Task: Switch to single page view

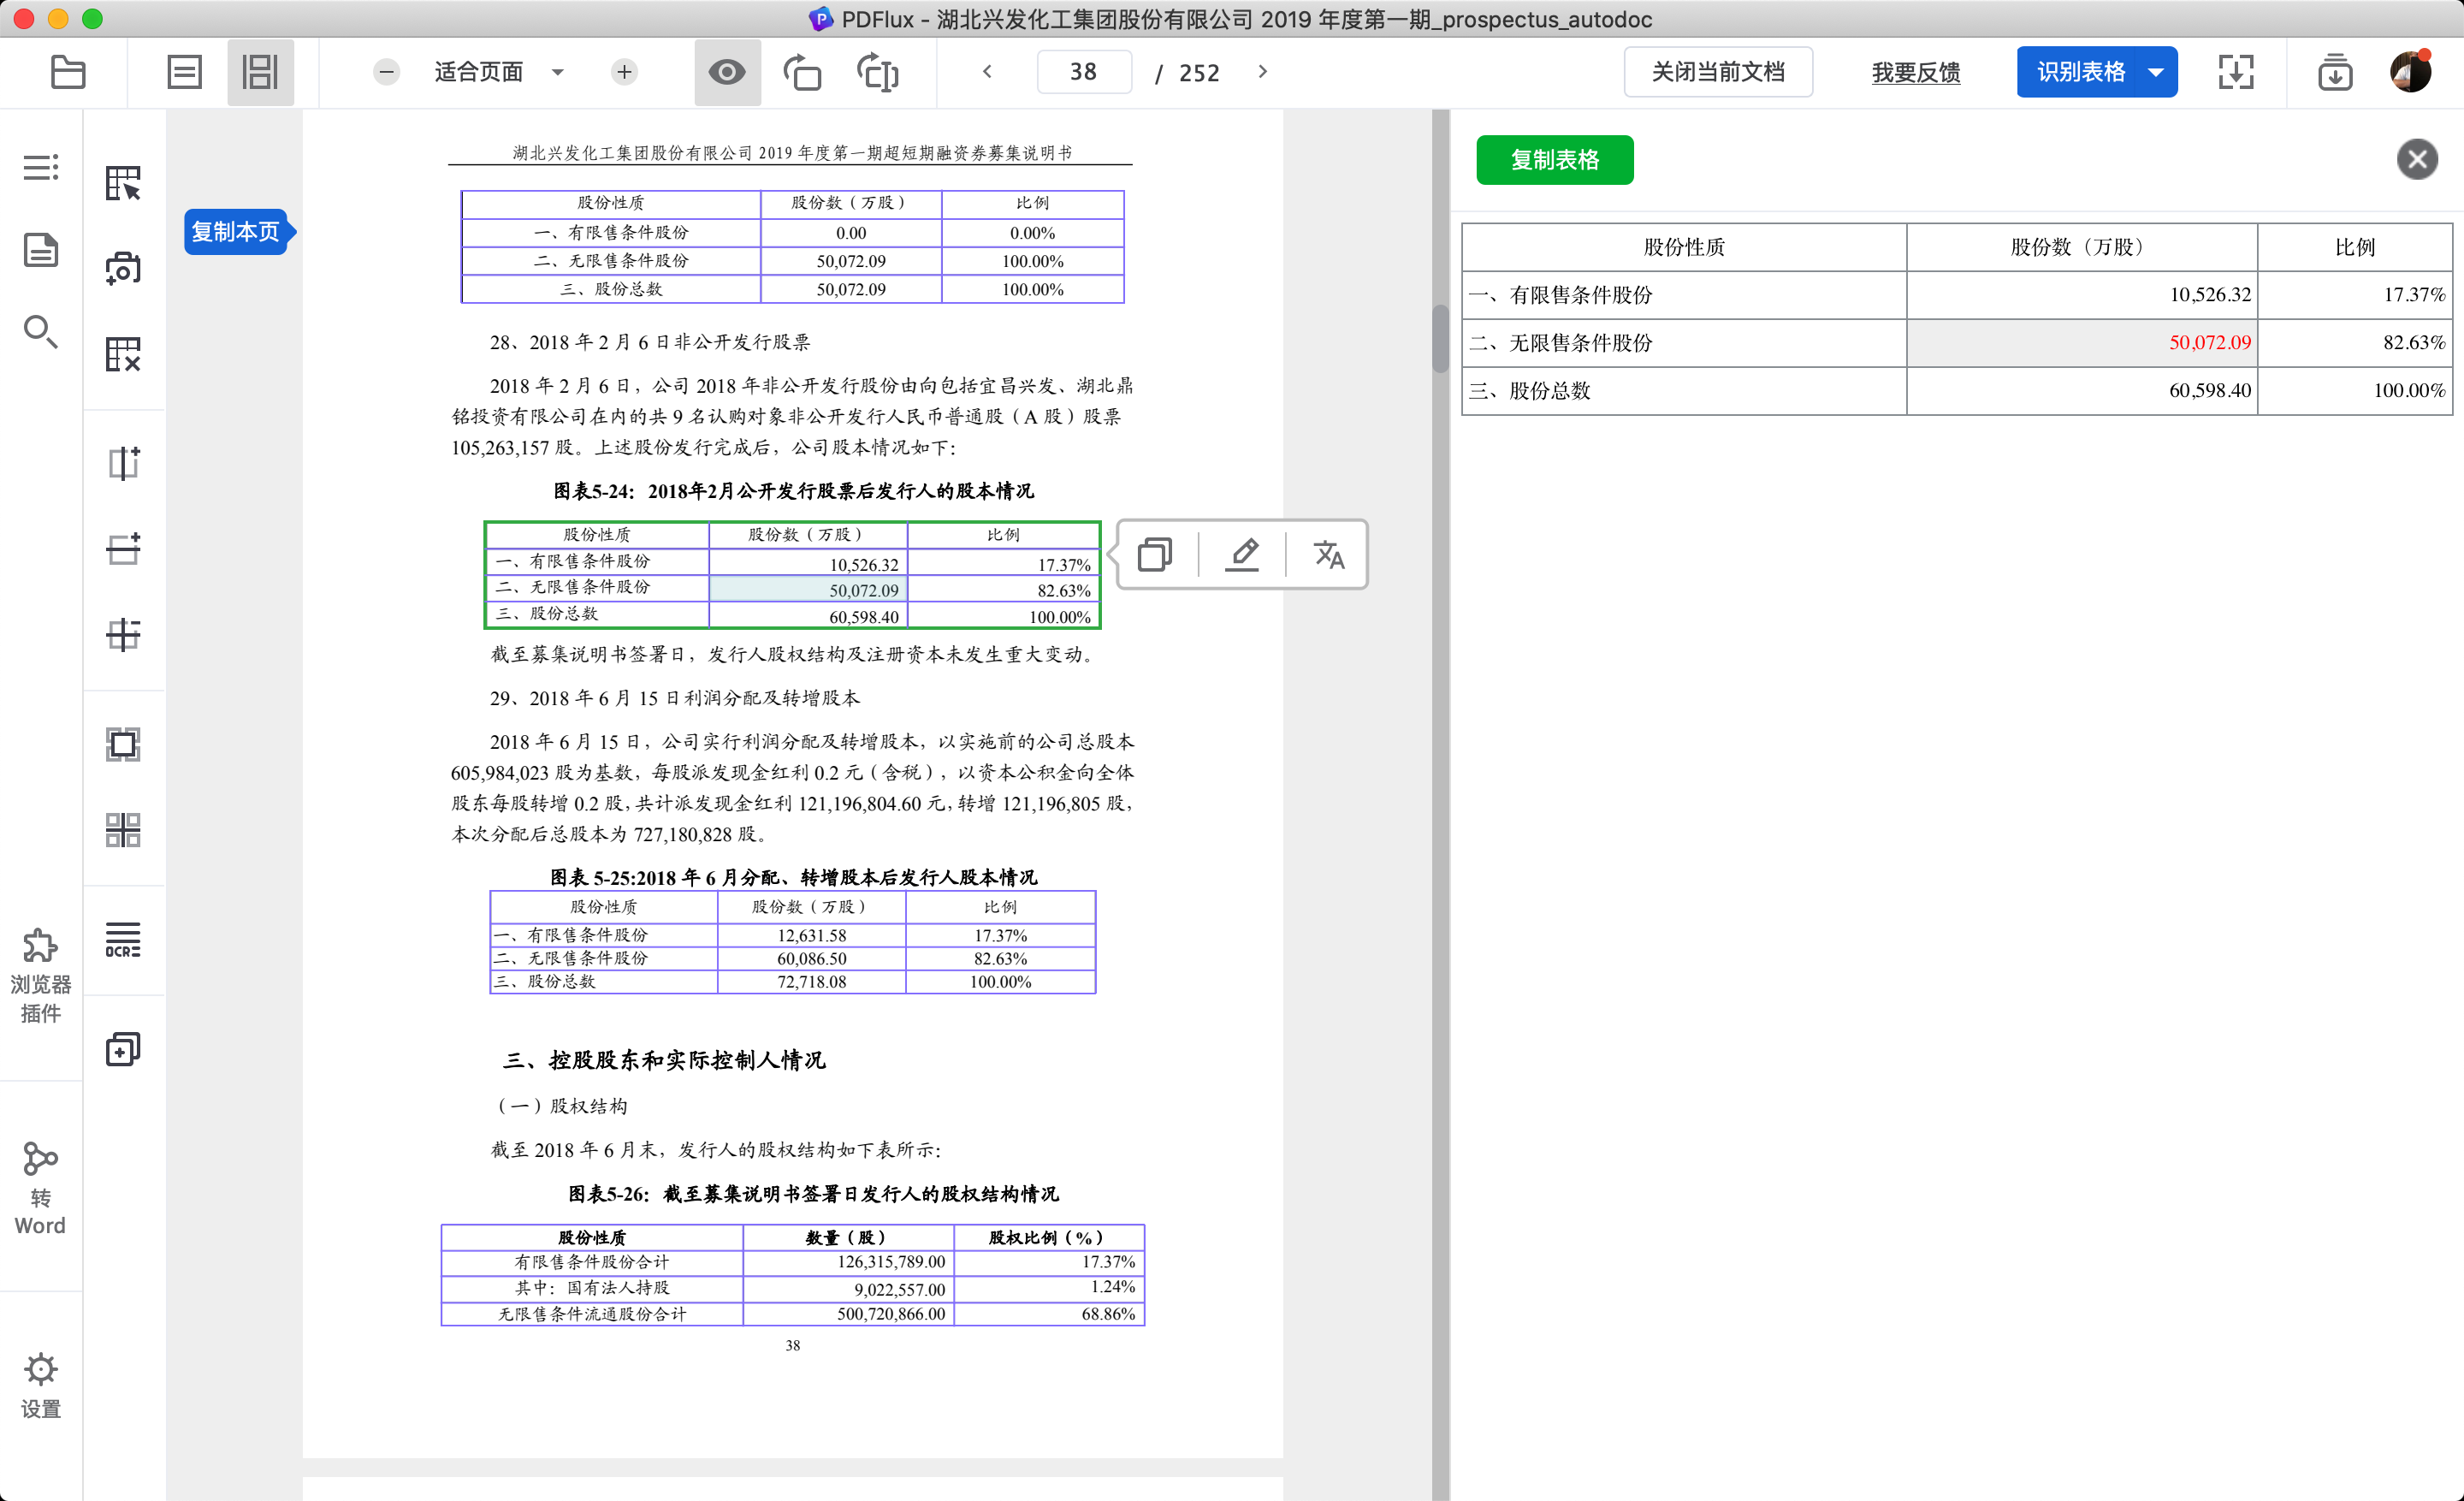Action: pos(184,72)
